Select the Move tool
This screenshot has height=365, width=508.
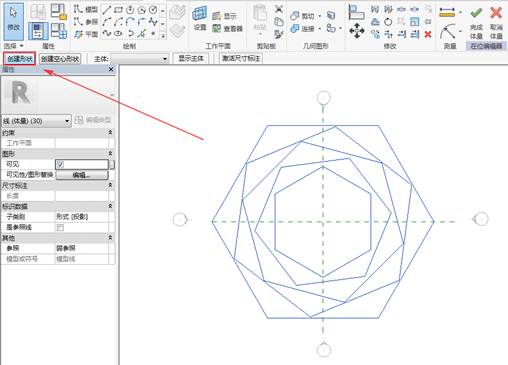tap(357, 31)
